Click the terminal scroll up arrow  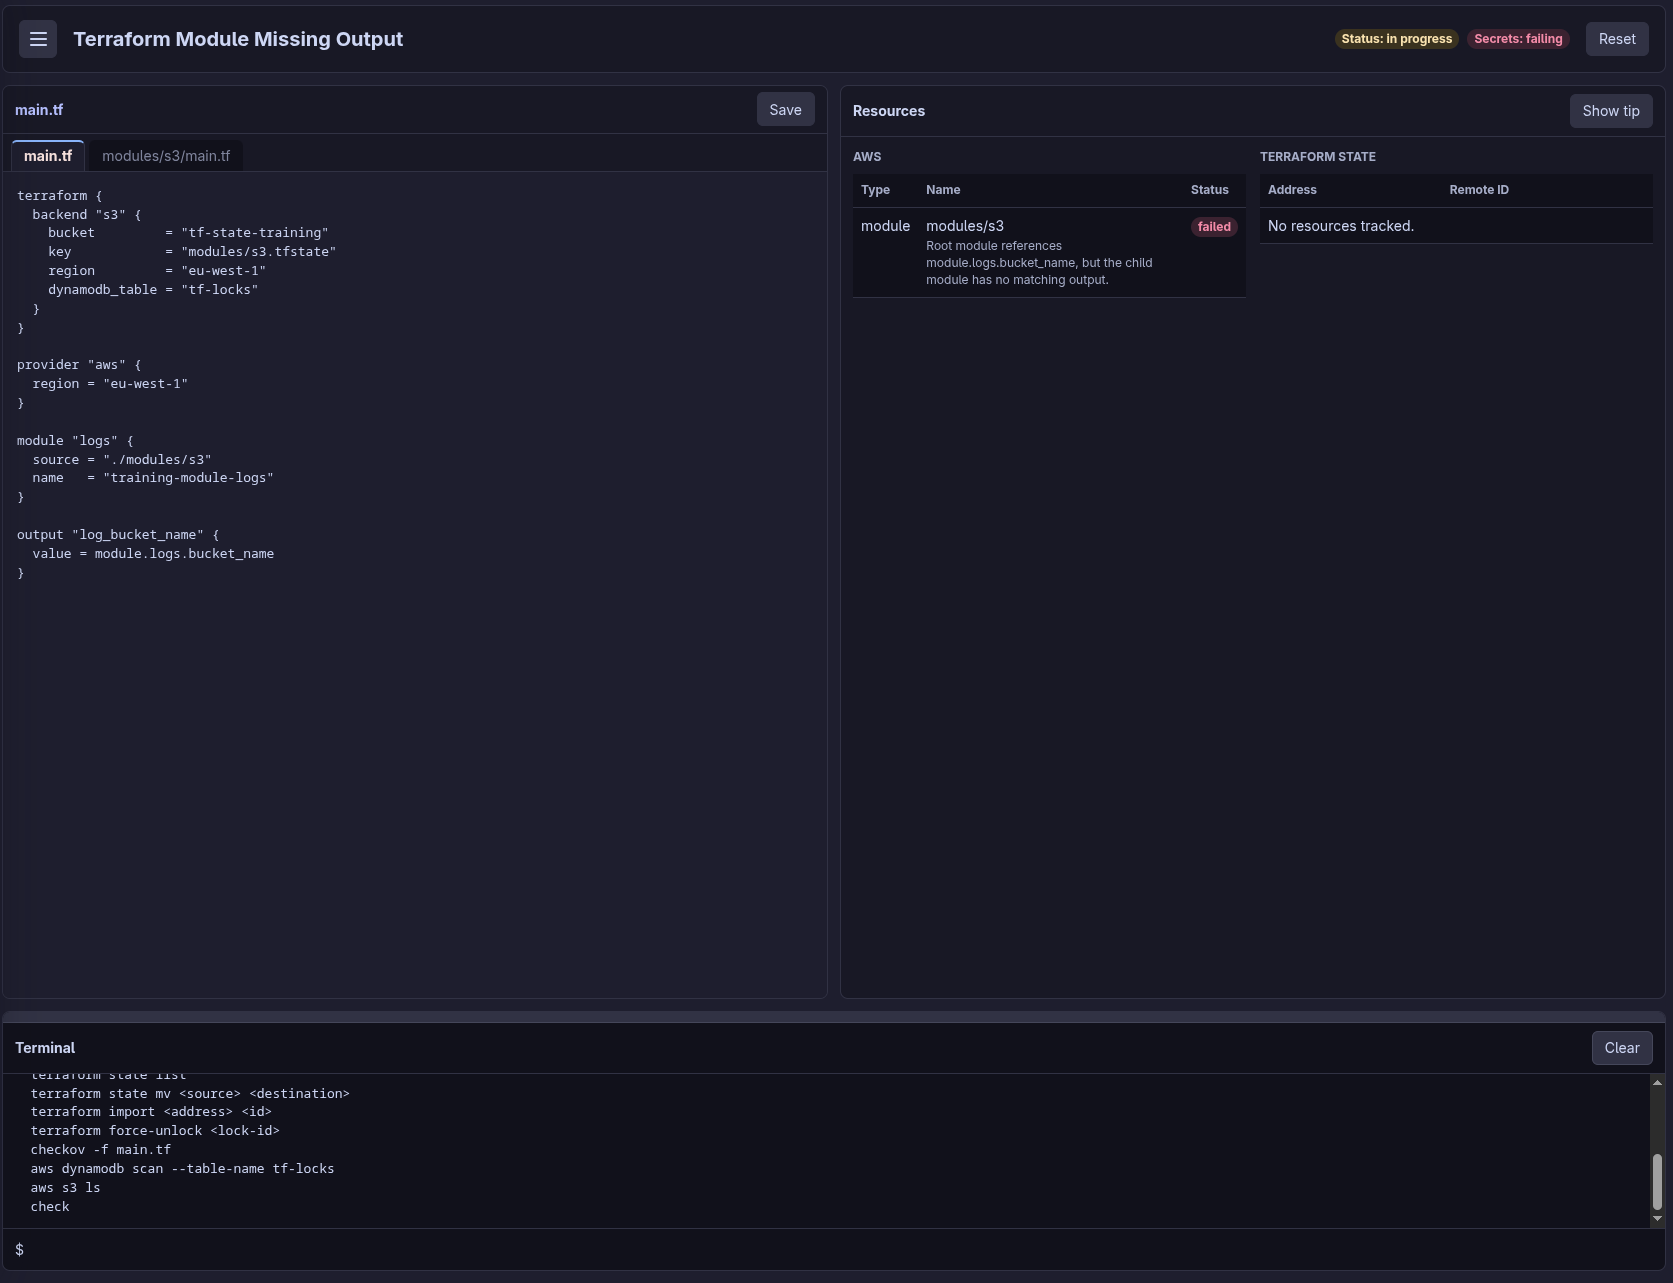coord(1657,1082)
